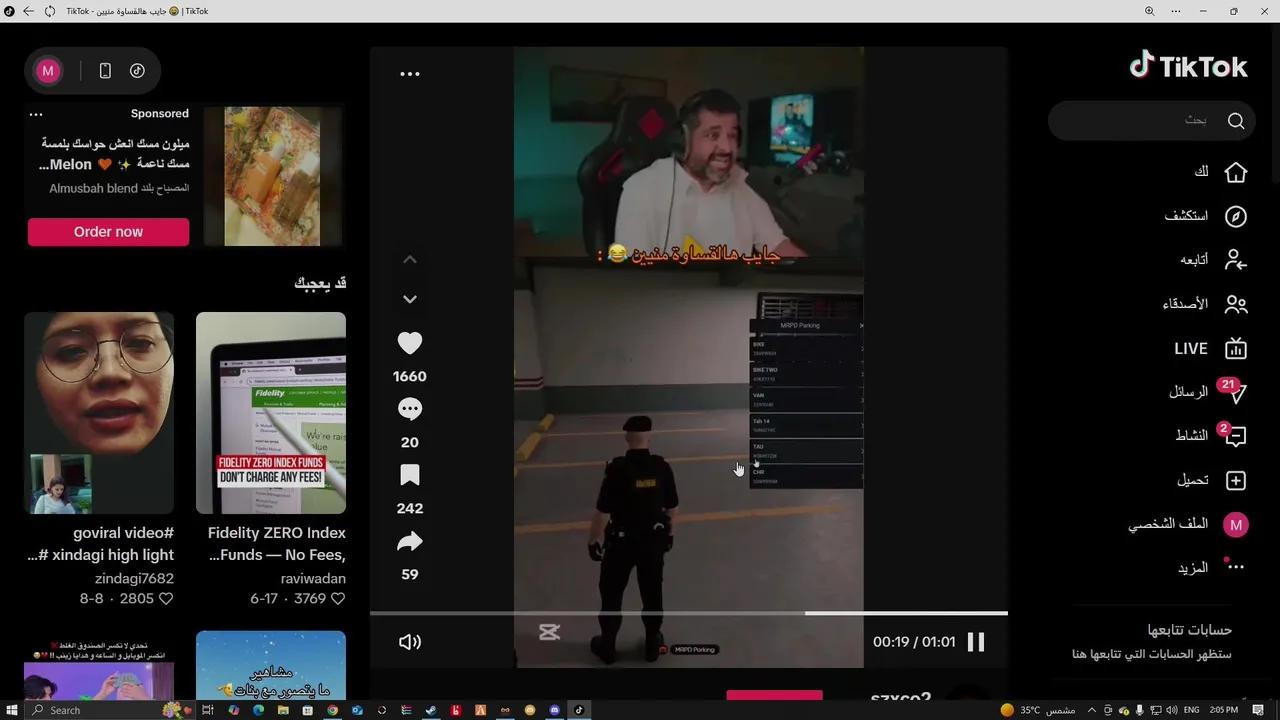Click the TikTok coin icon

coord(137,71)
